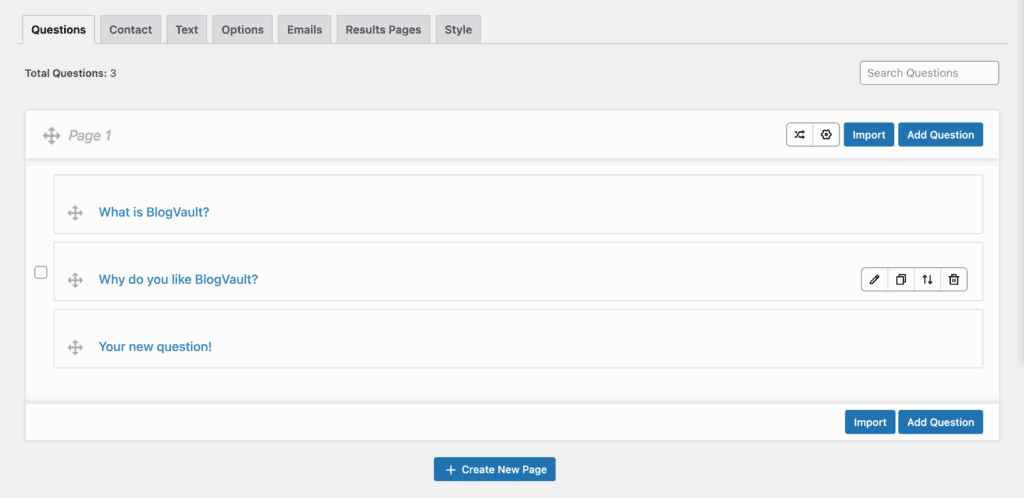Click the randomize shuffle icon on Page 1
1024x498 pixels.
click(x=799, y=134)
